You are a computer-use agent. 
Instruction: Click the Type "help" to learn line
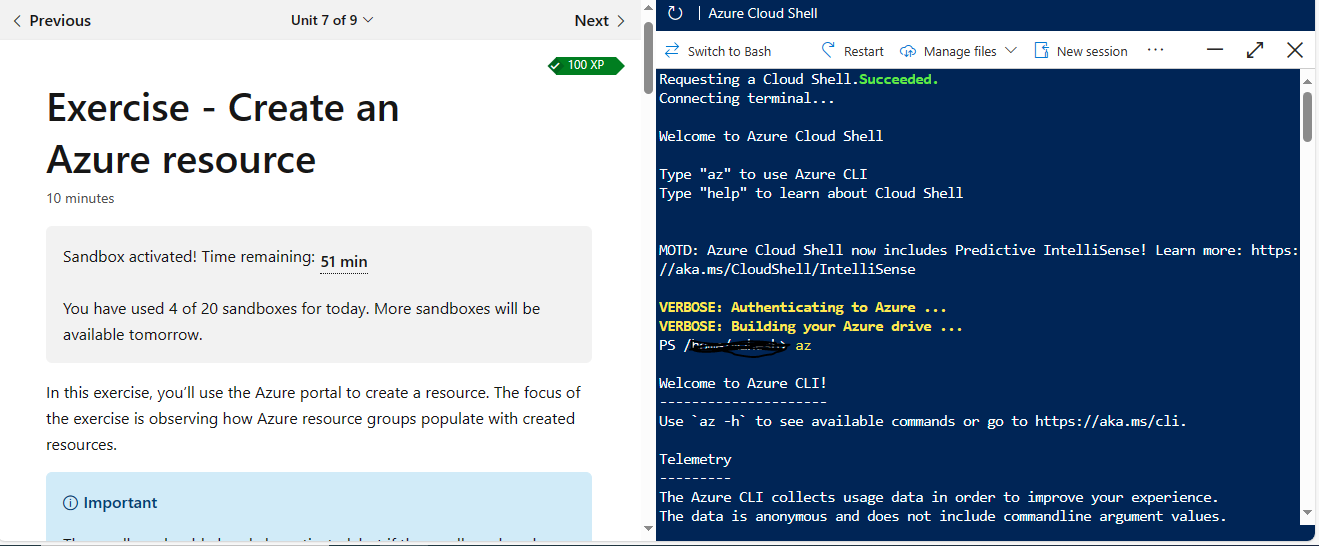point(811,193)
